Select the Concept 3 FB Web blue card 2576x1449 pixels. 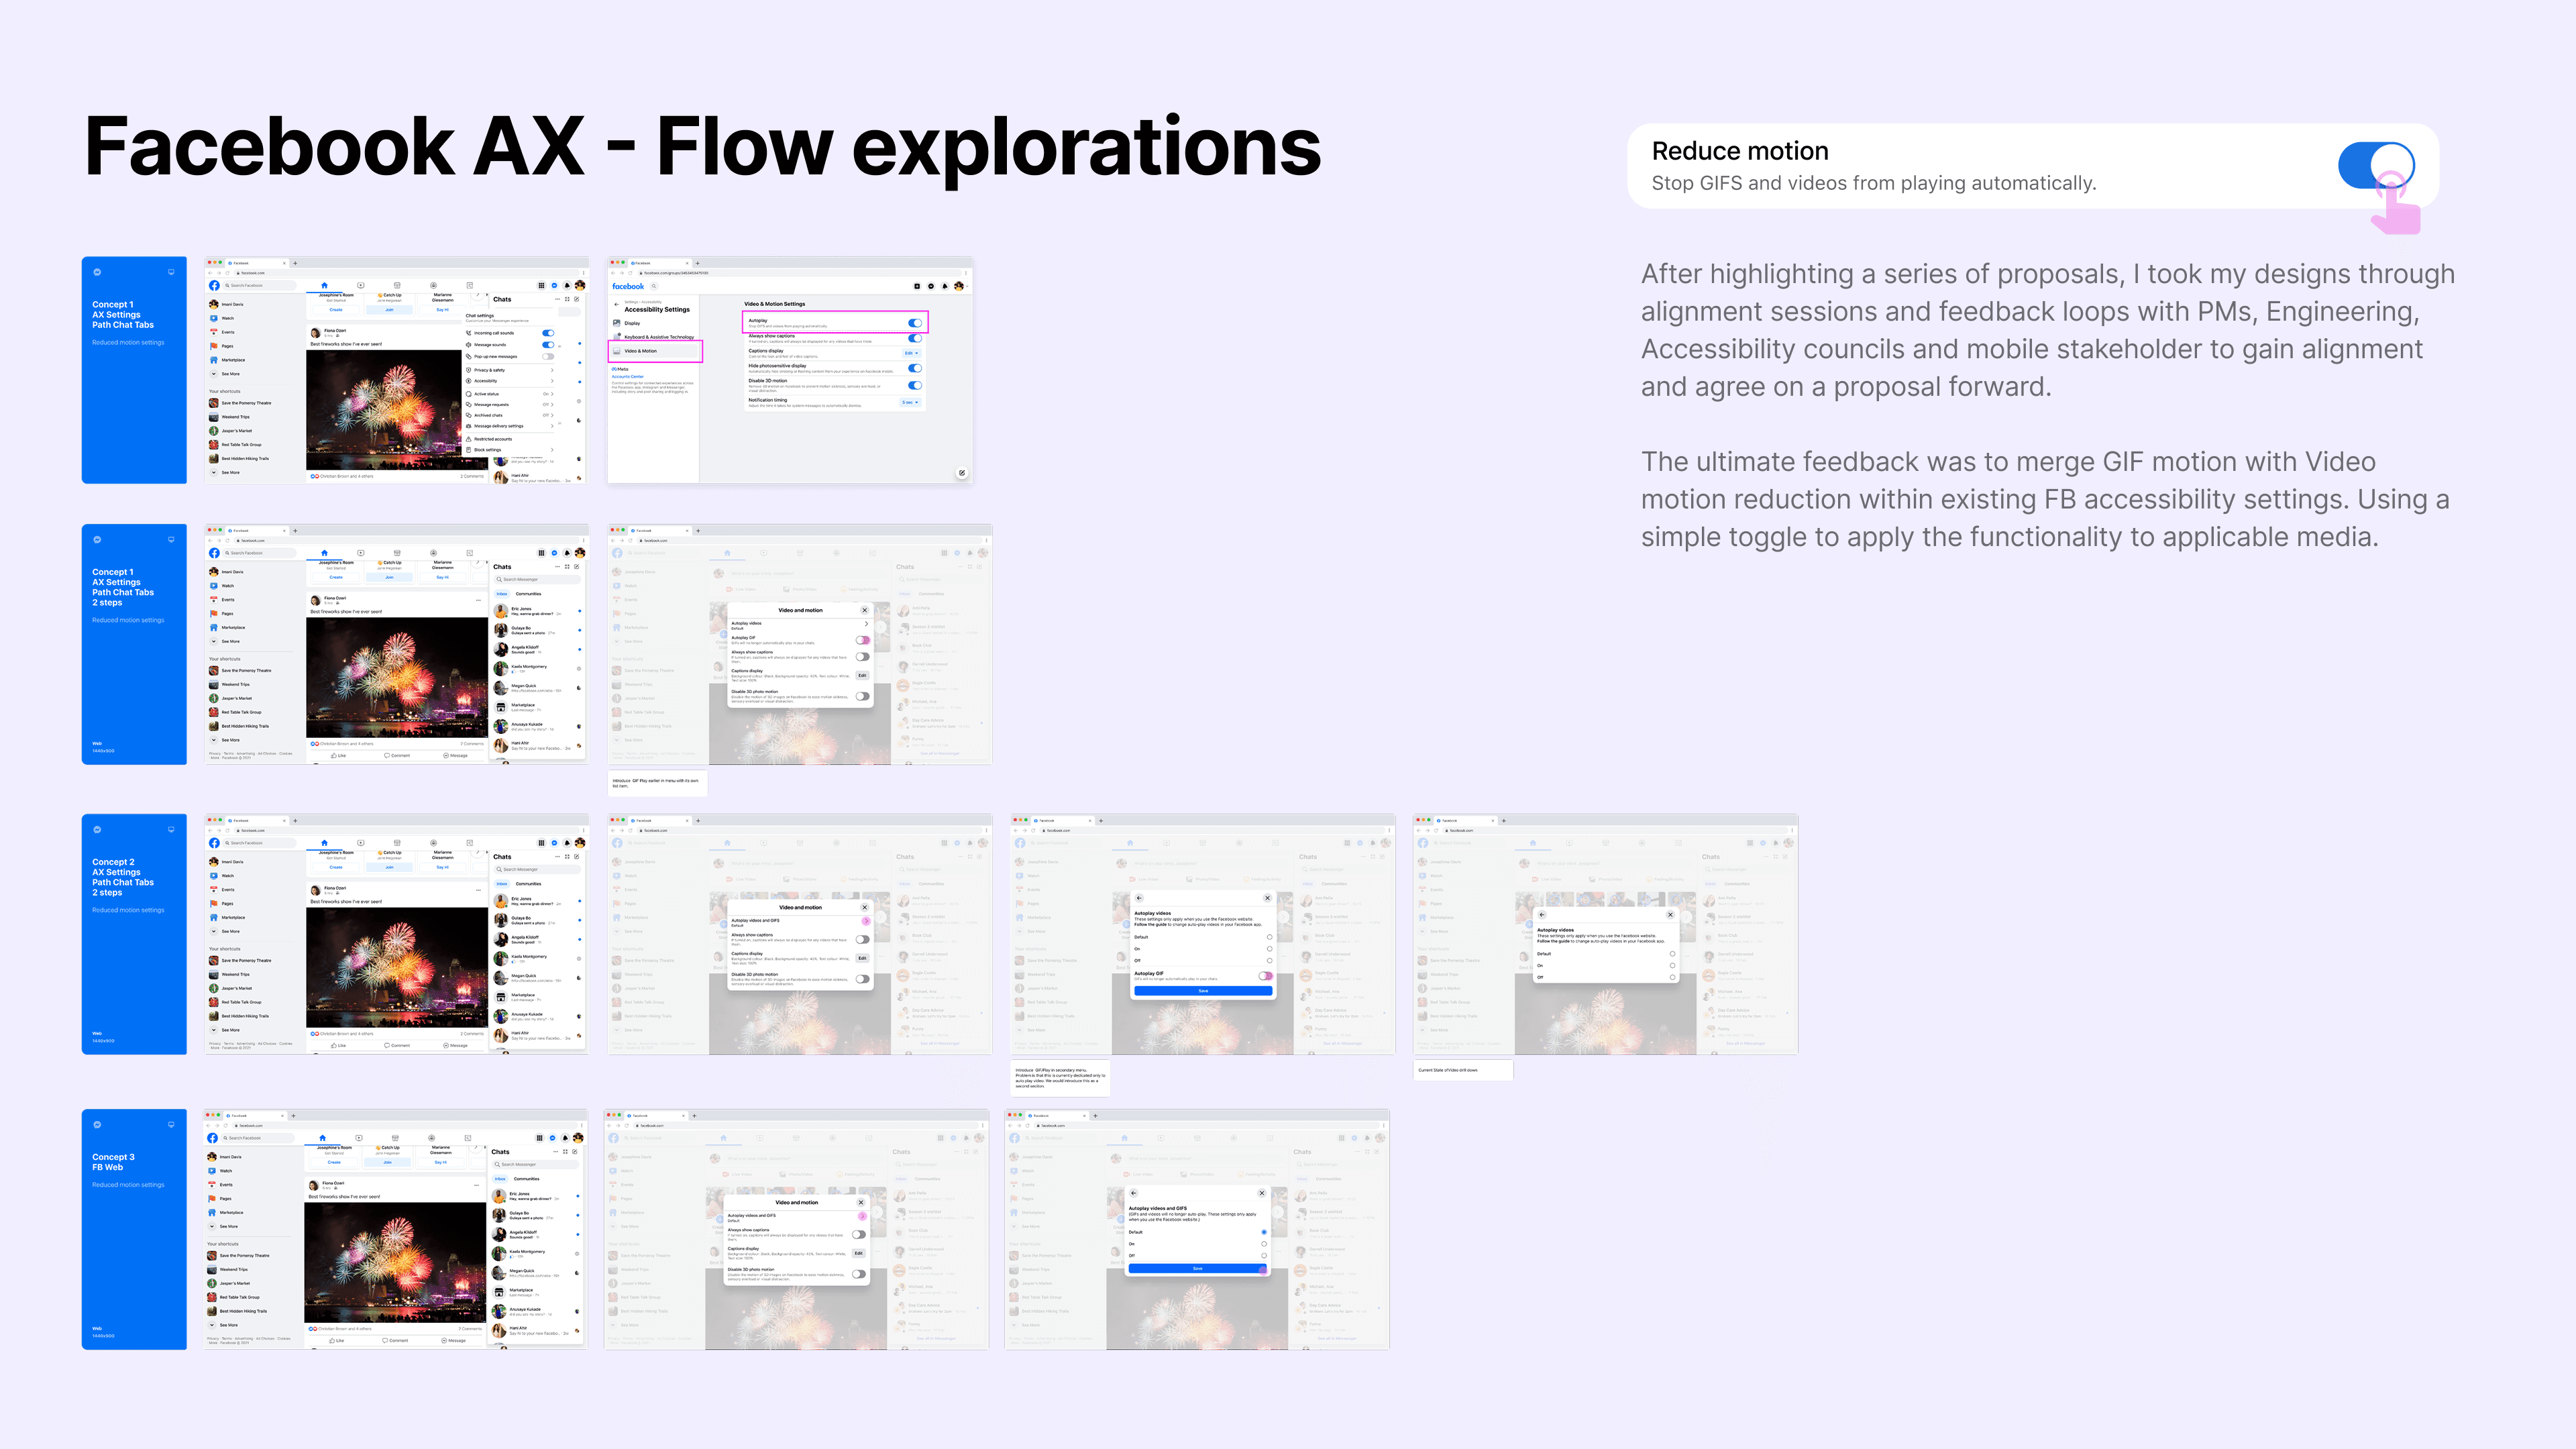(x=134, y=1228)
